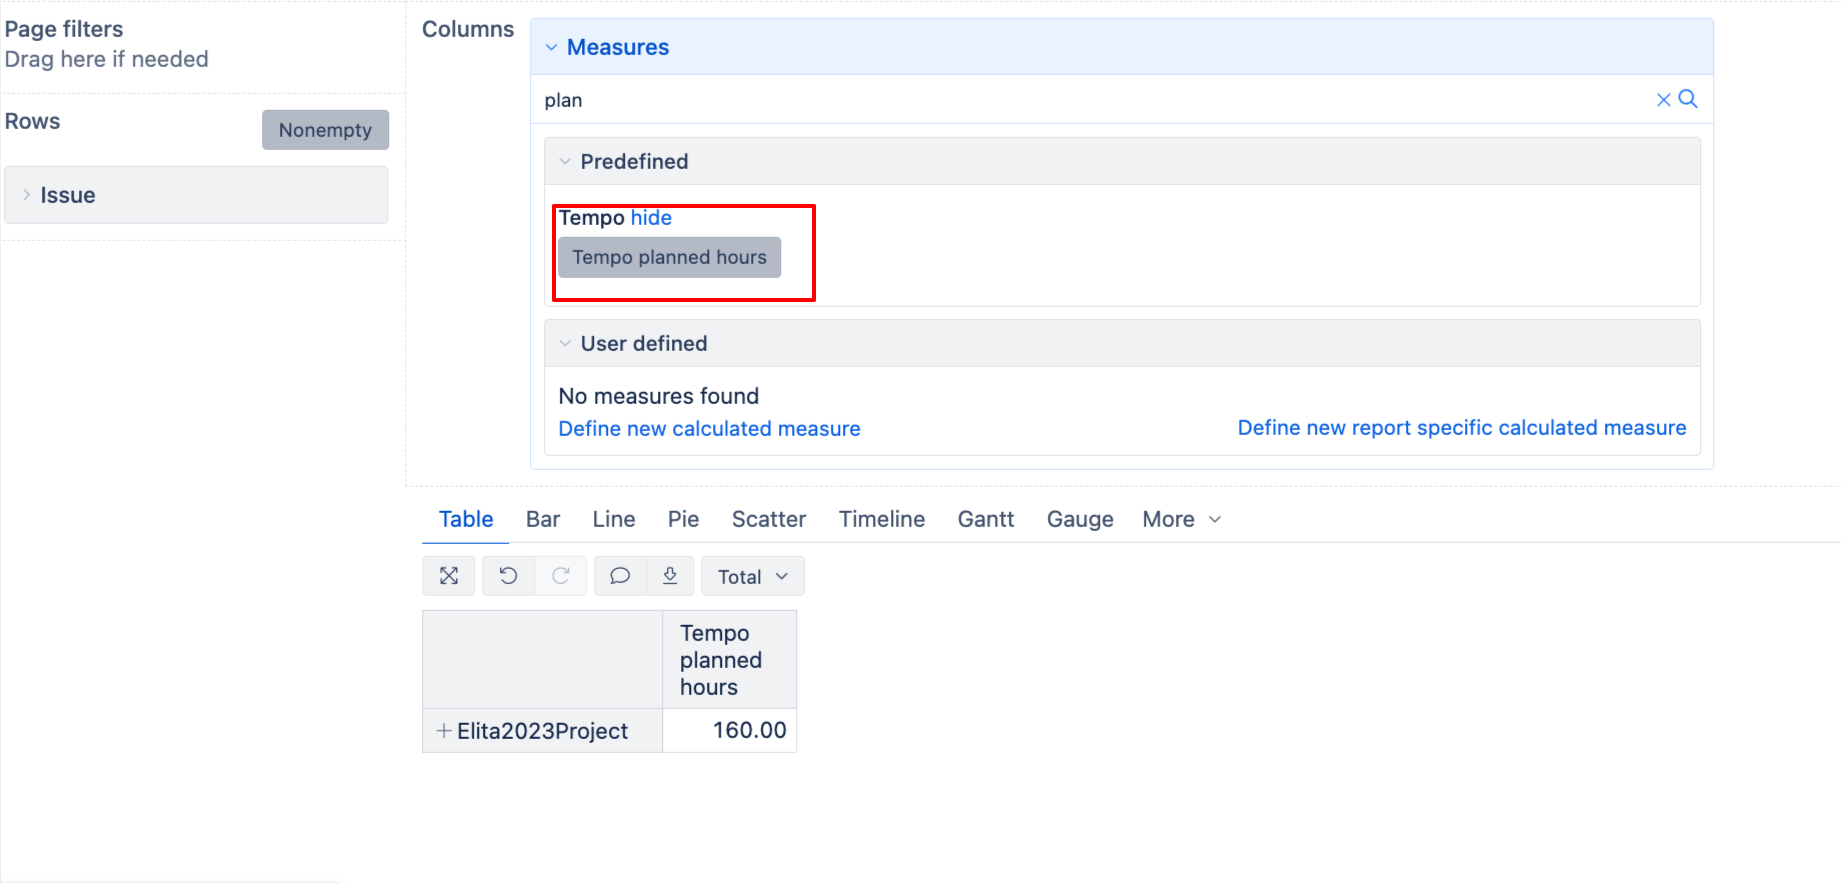Viewport: 1841px width, 884px height.
Task: Click the export download icon
Action: pyautogui.click(x=670, y=576)
